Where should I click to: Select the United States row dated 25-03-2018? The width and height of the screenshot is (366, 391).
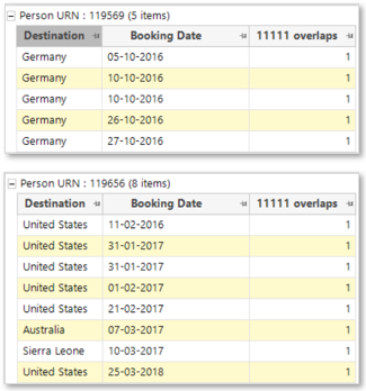click(187, 372)
